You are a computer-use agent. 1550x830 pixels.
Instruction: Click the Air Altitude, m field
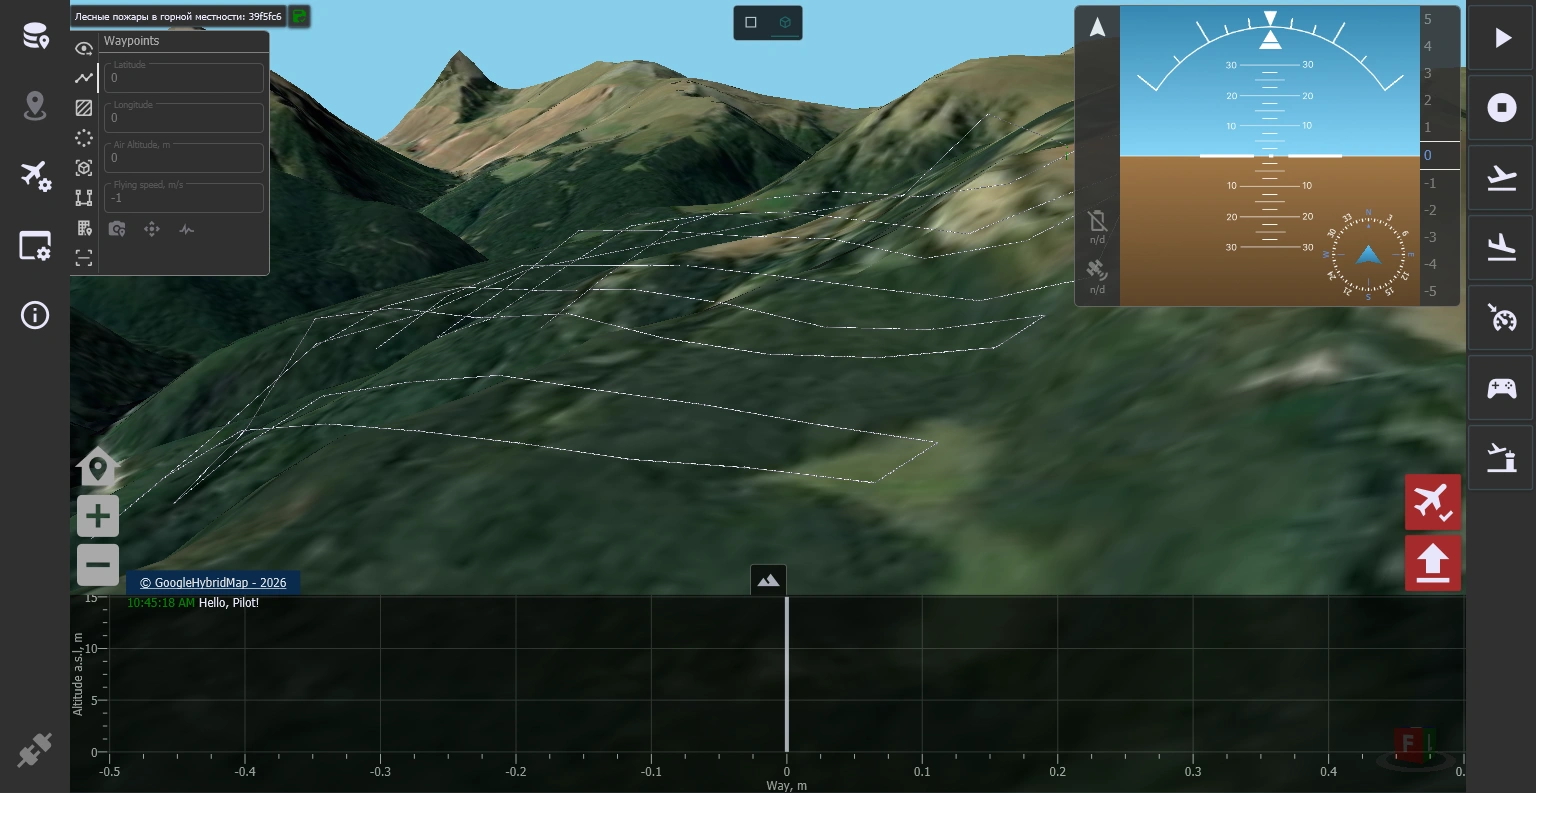[x=185, y=158]
